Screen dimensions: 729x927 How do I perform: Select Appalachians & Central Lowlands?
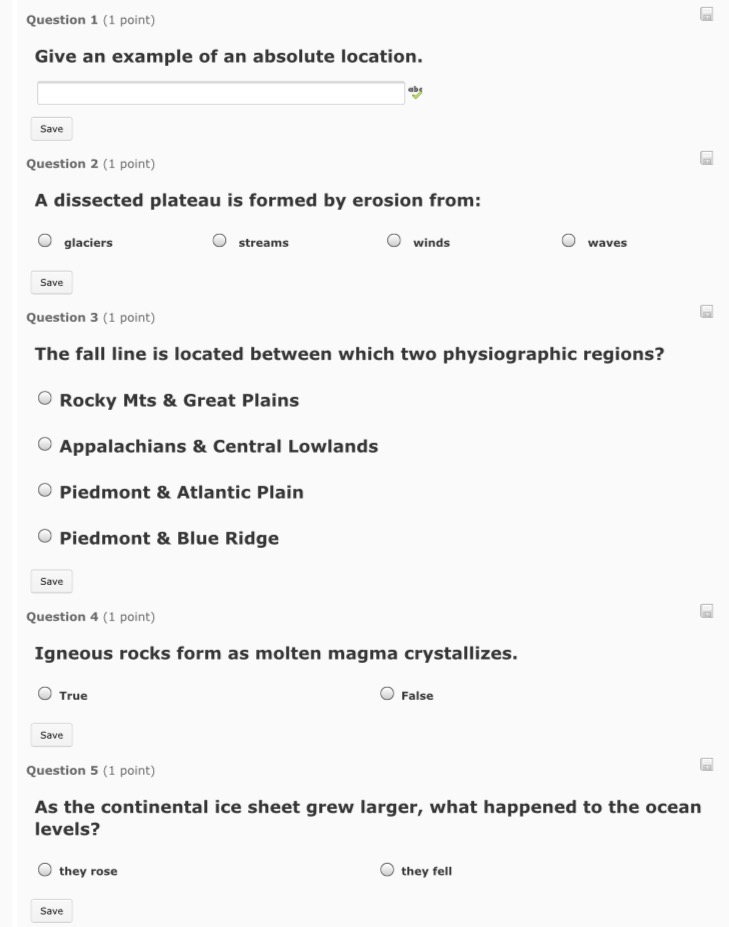tap(45, 444)
